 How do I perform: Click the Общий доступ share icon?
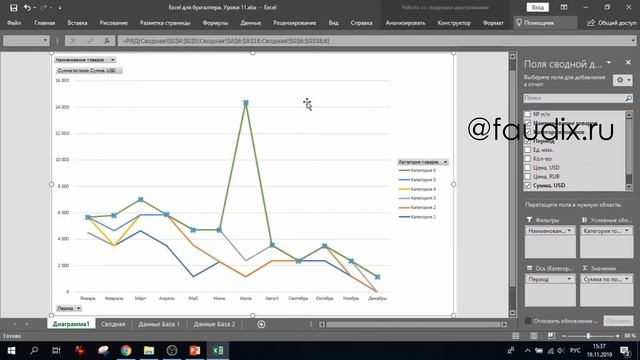591,23
